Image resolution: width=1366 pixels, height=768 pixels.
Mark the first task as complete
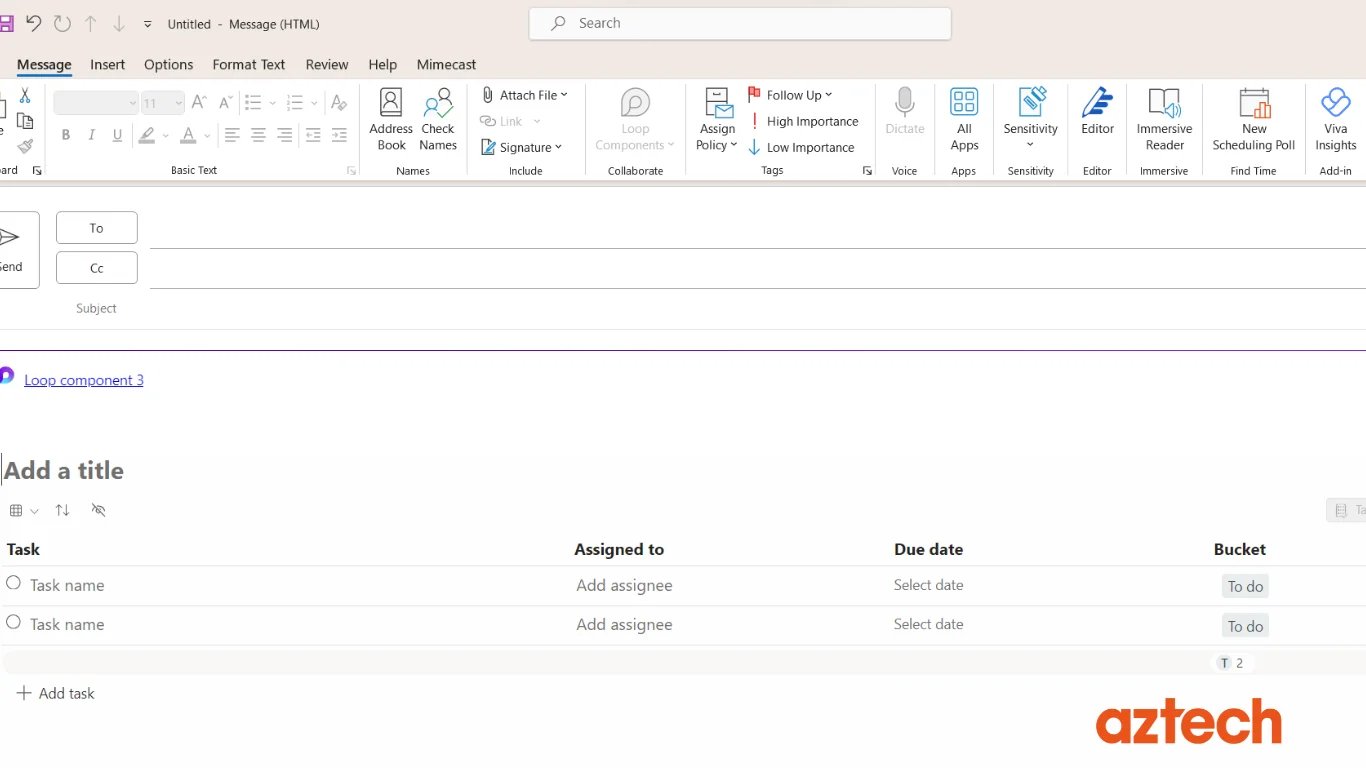(x=13, y=583)
